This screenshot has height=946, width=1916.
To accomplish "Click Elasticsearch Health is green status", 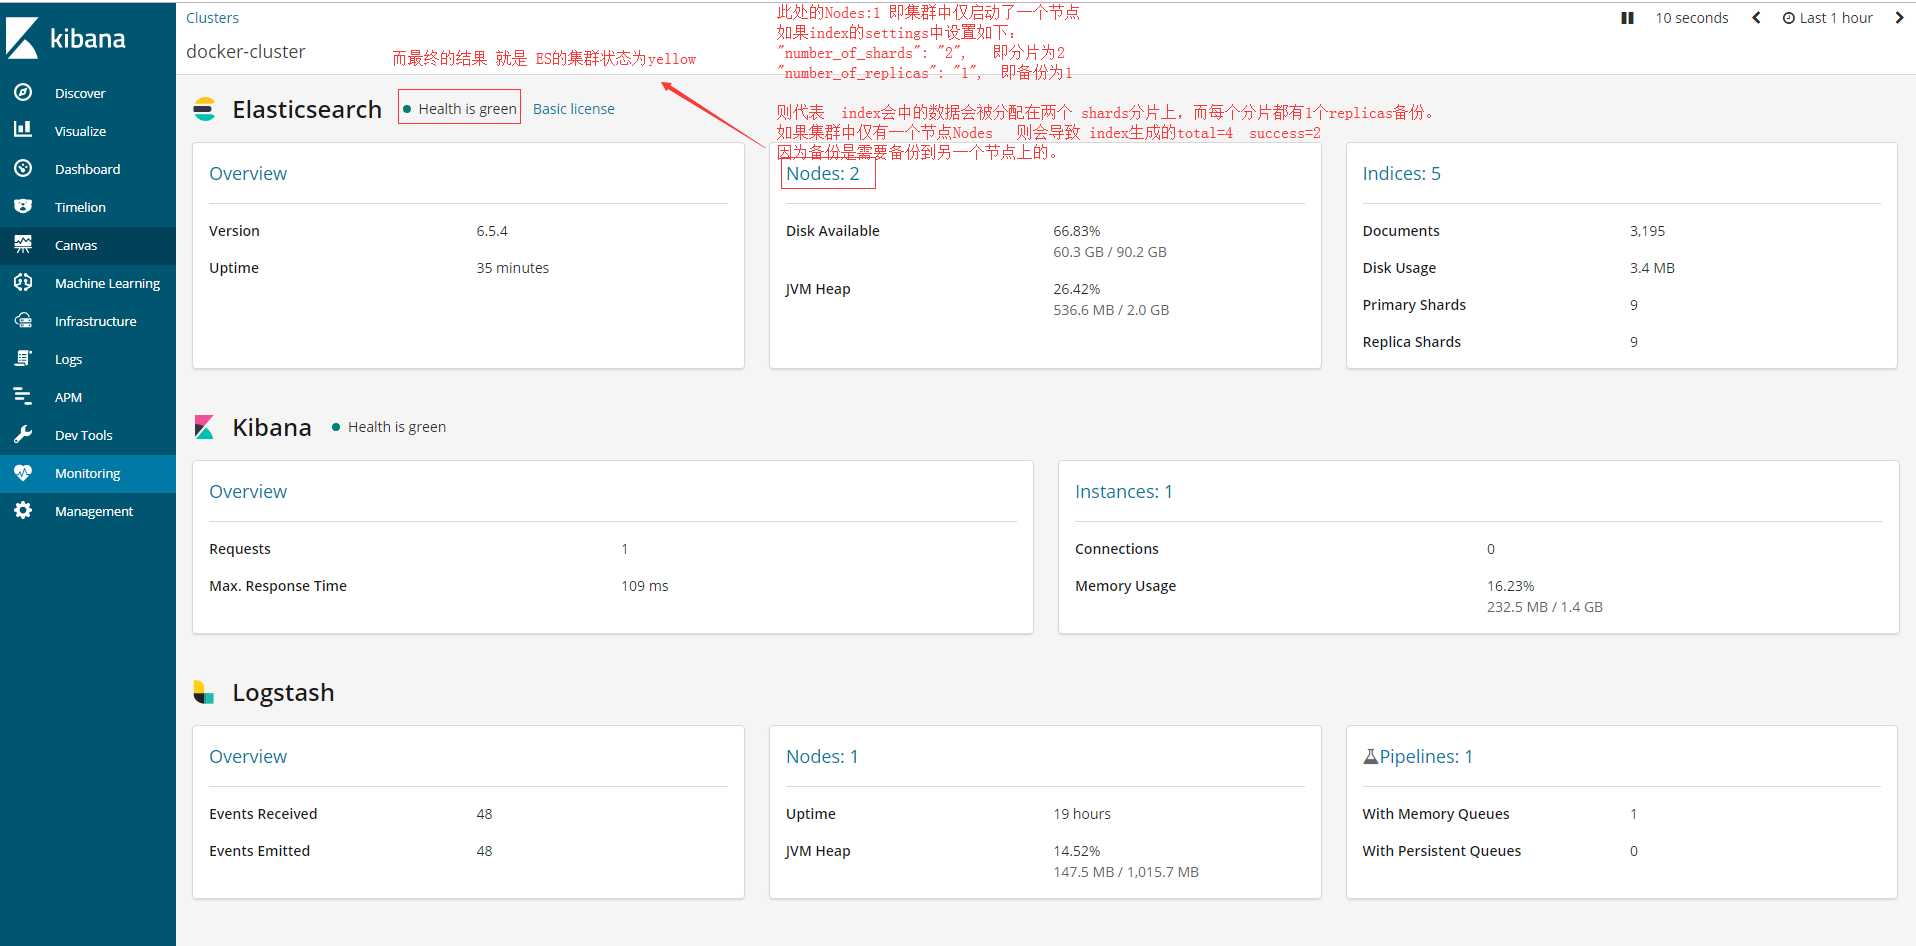I will [460, 109].
